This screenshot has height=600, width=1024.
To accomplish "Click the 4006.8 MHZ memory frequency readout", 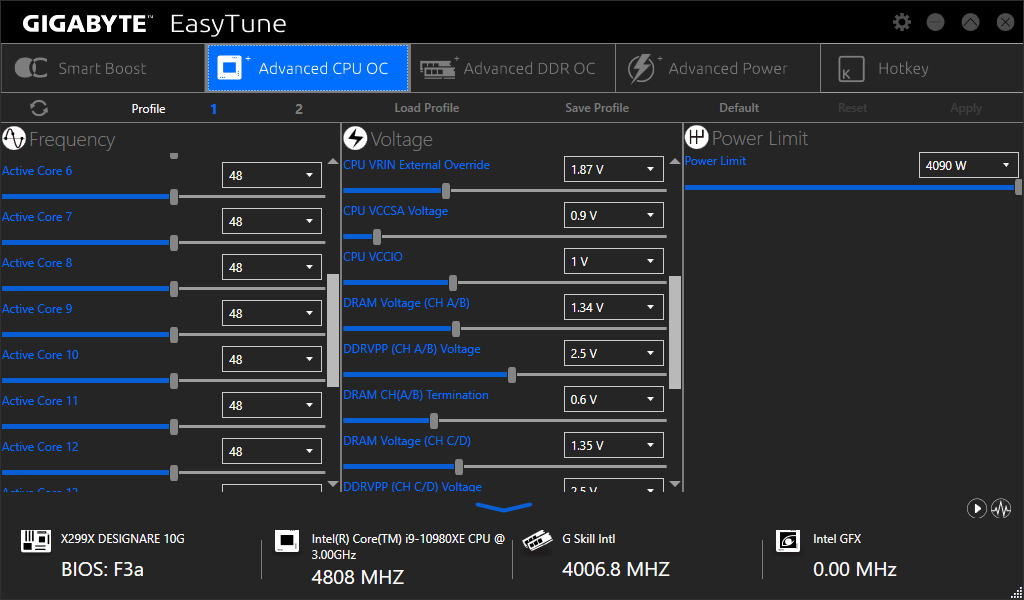I will [x=616, y=569].
